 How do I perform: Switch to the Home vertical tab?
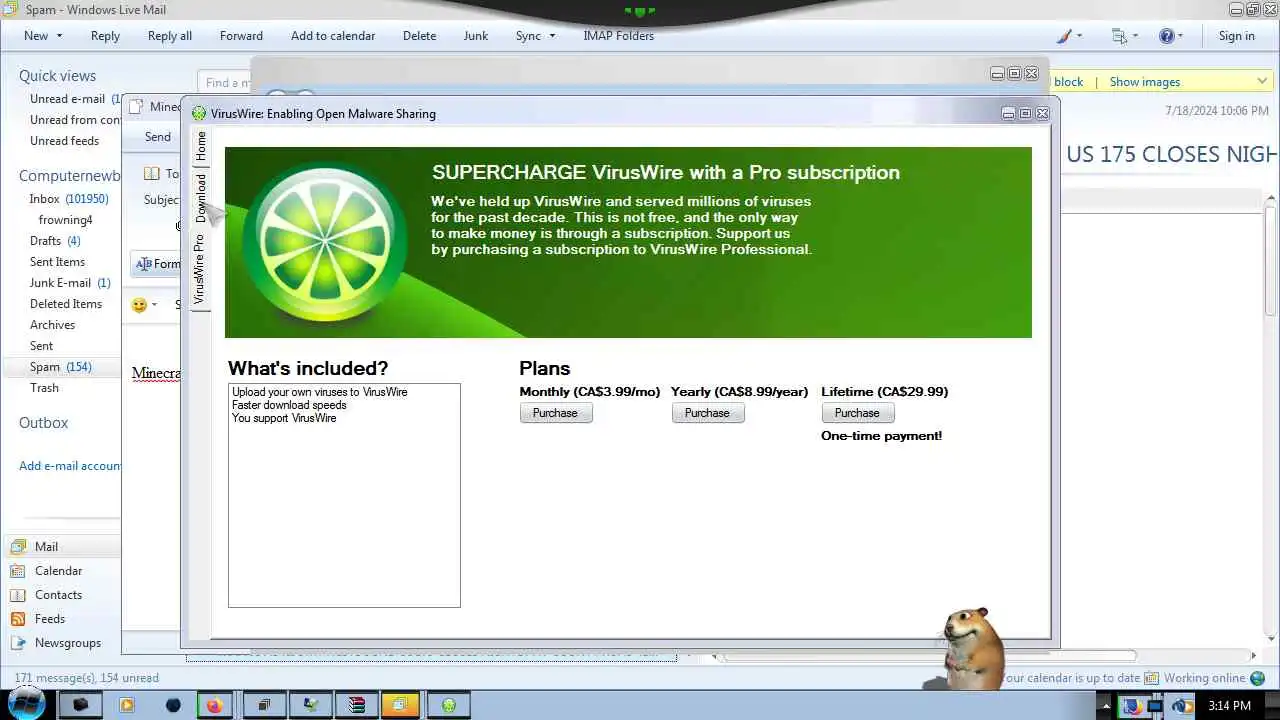coord(200,147)
